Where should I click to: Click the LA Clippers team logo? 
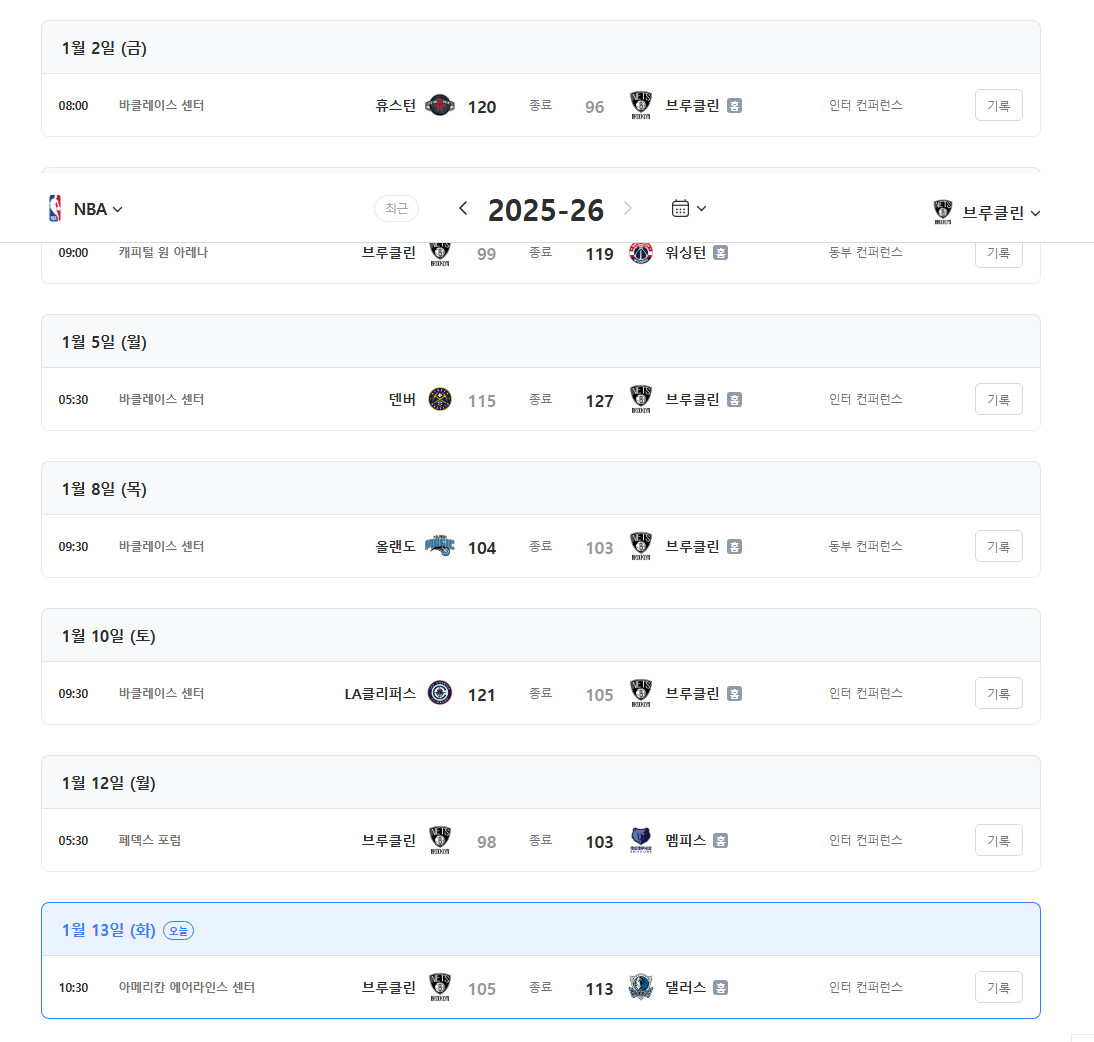point(440,694)
